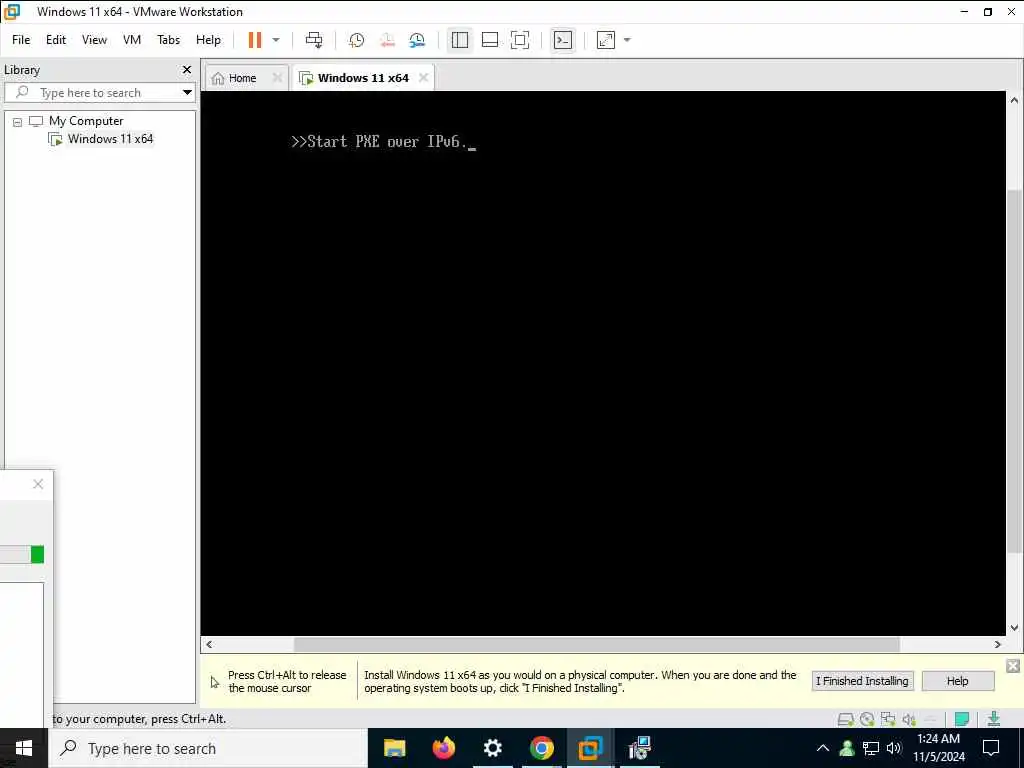Click the VMware Workstation taskbar icon
The width and height of the screenshot is (1024, 768).
[590, 748]
